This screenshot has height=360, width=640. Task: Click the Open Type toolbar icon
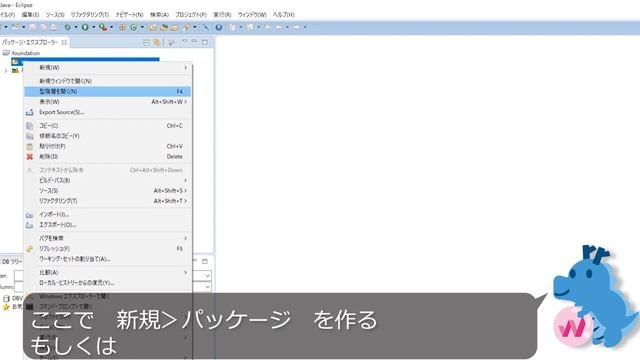click(x=152, y=27)
